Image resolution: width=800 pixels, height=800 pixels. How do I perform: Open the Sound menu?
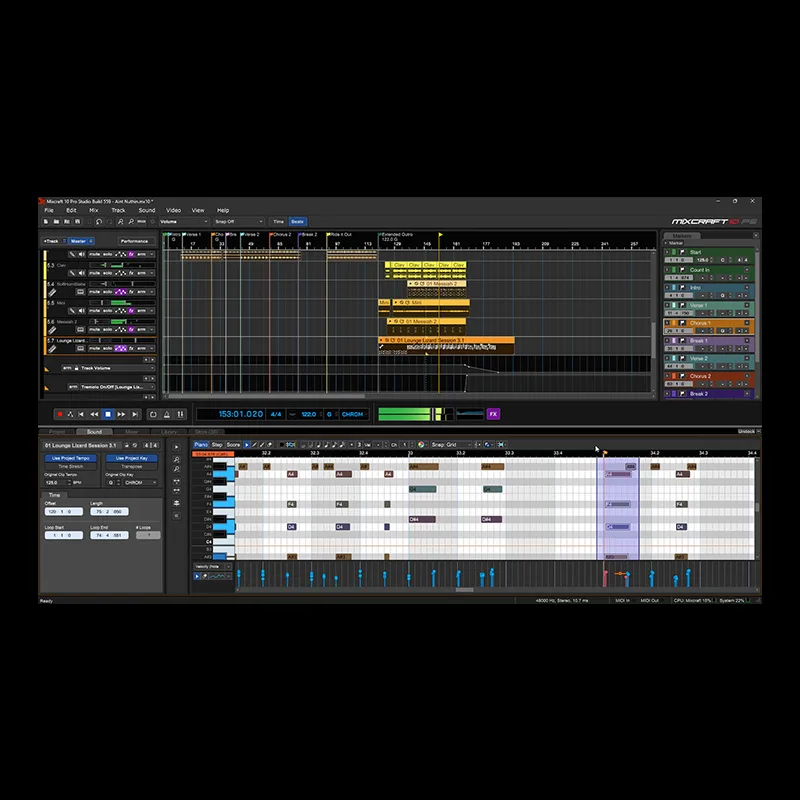147,210
